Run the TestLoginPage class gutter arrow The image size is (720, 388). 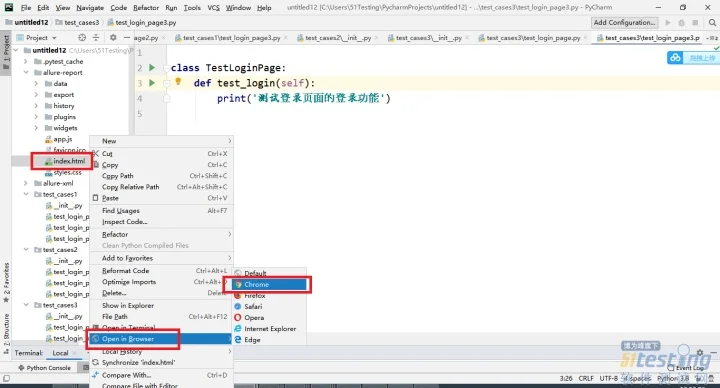[152, 68]
